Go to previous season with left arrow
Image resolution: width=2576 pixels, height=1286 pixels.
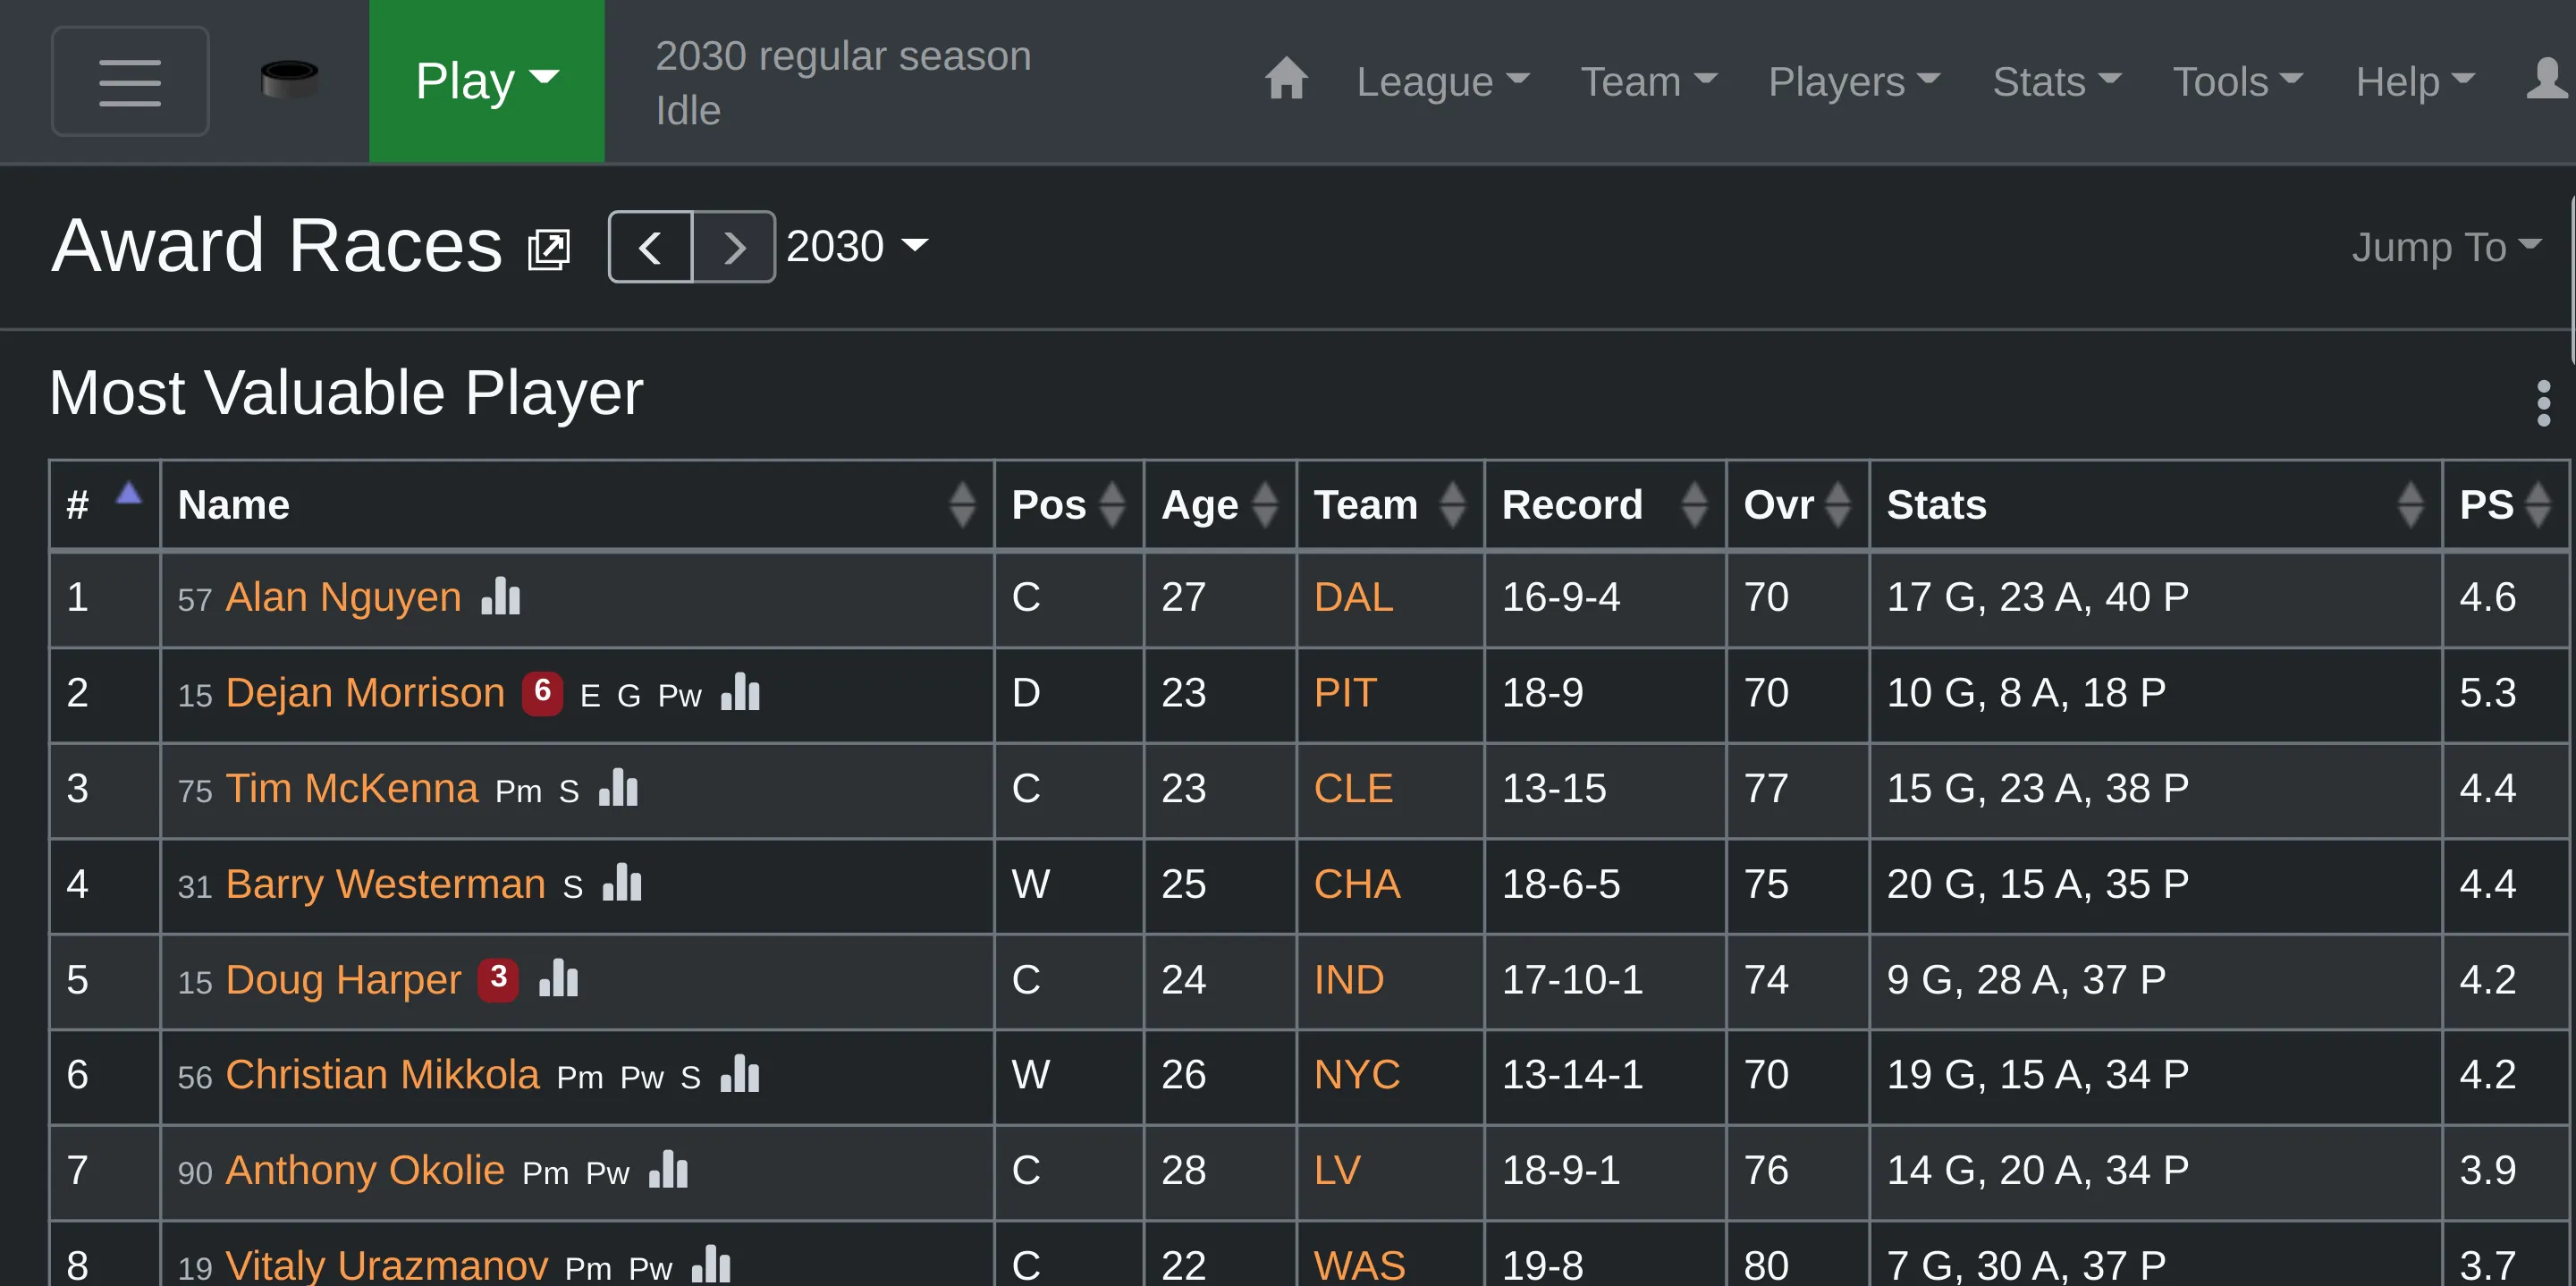[x=650, y=247]
